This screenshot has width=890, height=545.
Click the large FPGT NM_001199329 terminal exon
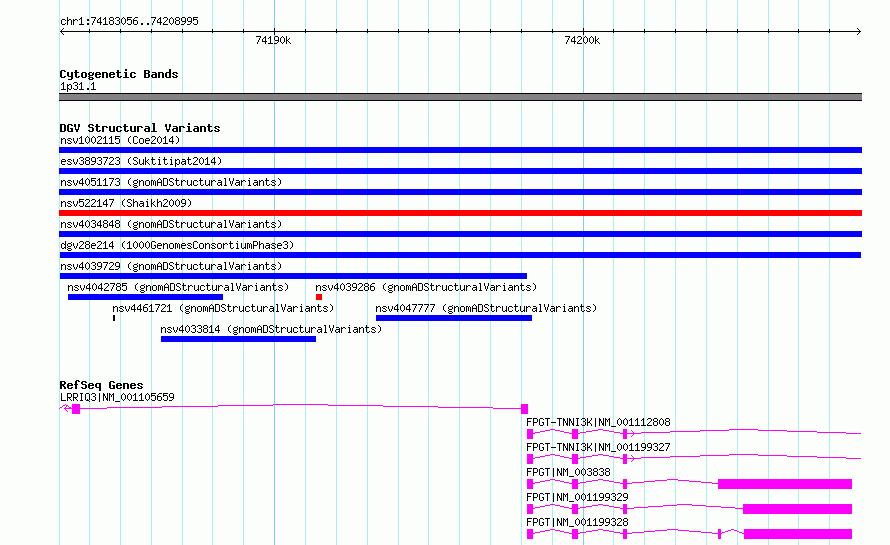point(797,509)
